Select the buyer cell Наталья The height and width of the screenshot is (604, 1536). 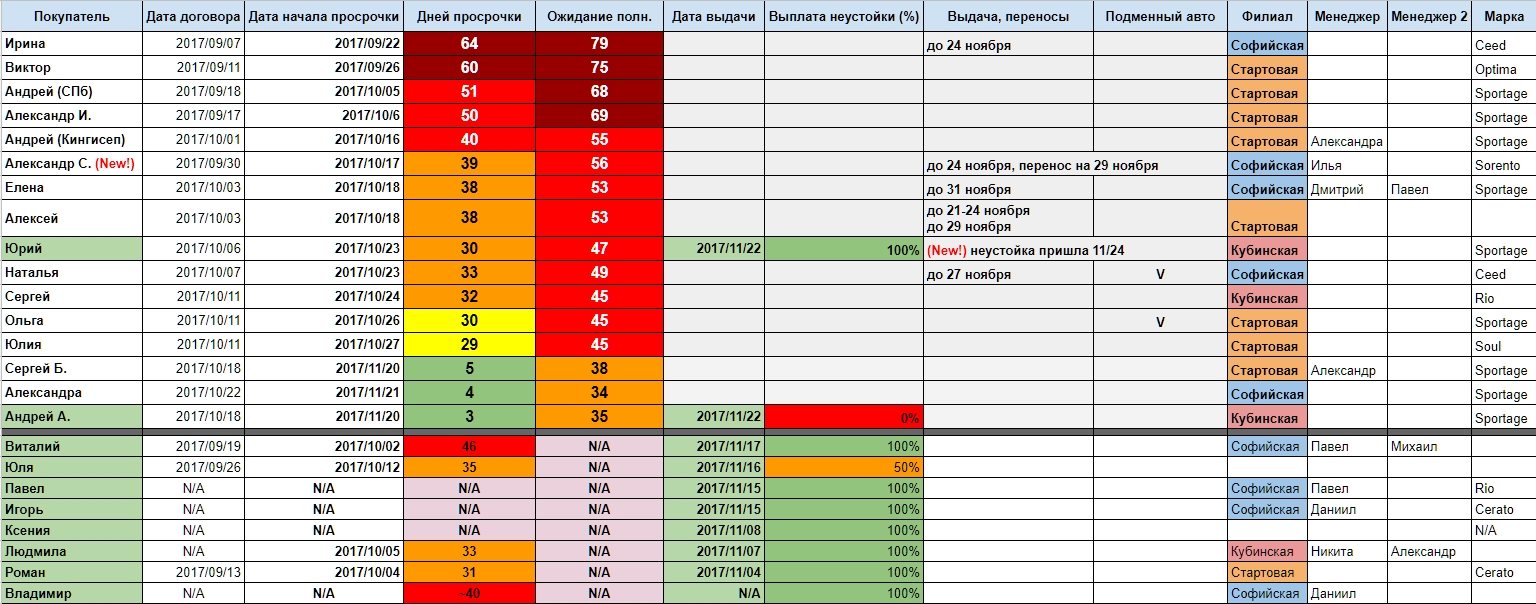tap(70, 273)
